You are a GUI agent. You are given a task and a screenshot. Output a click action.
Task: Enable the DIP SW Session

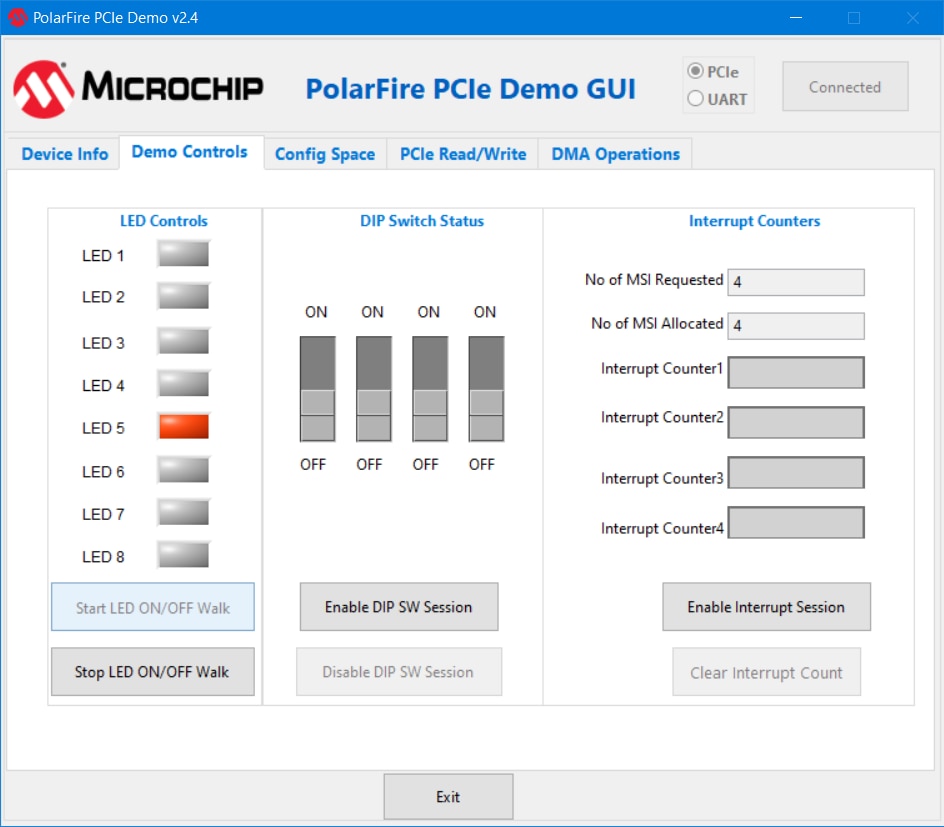(399, 607)
